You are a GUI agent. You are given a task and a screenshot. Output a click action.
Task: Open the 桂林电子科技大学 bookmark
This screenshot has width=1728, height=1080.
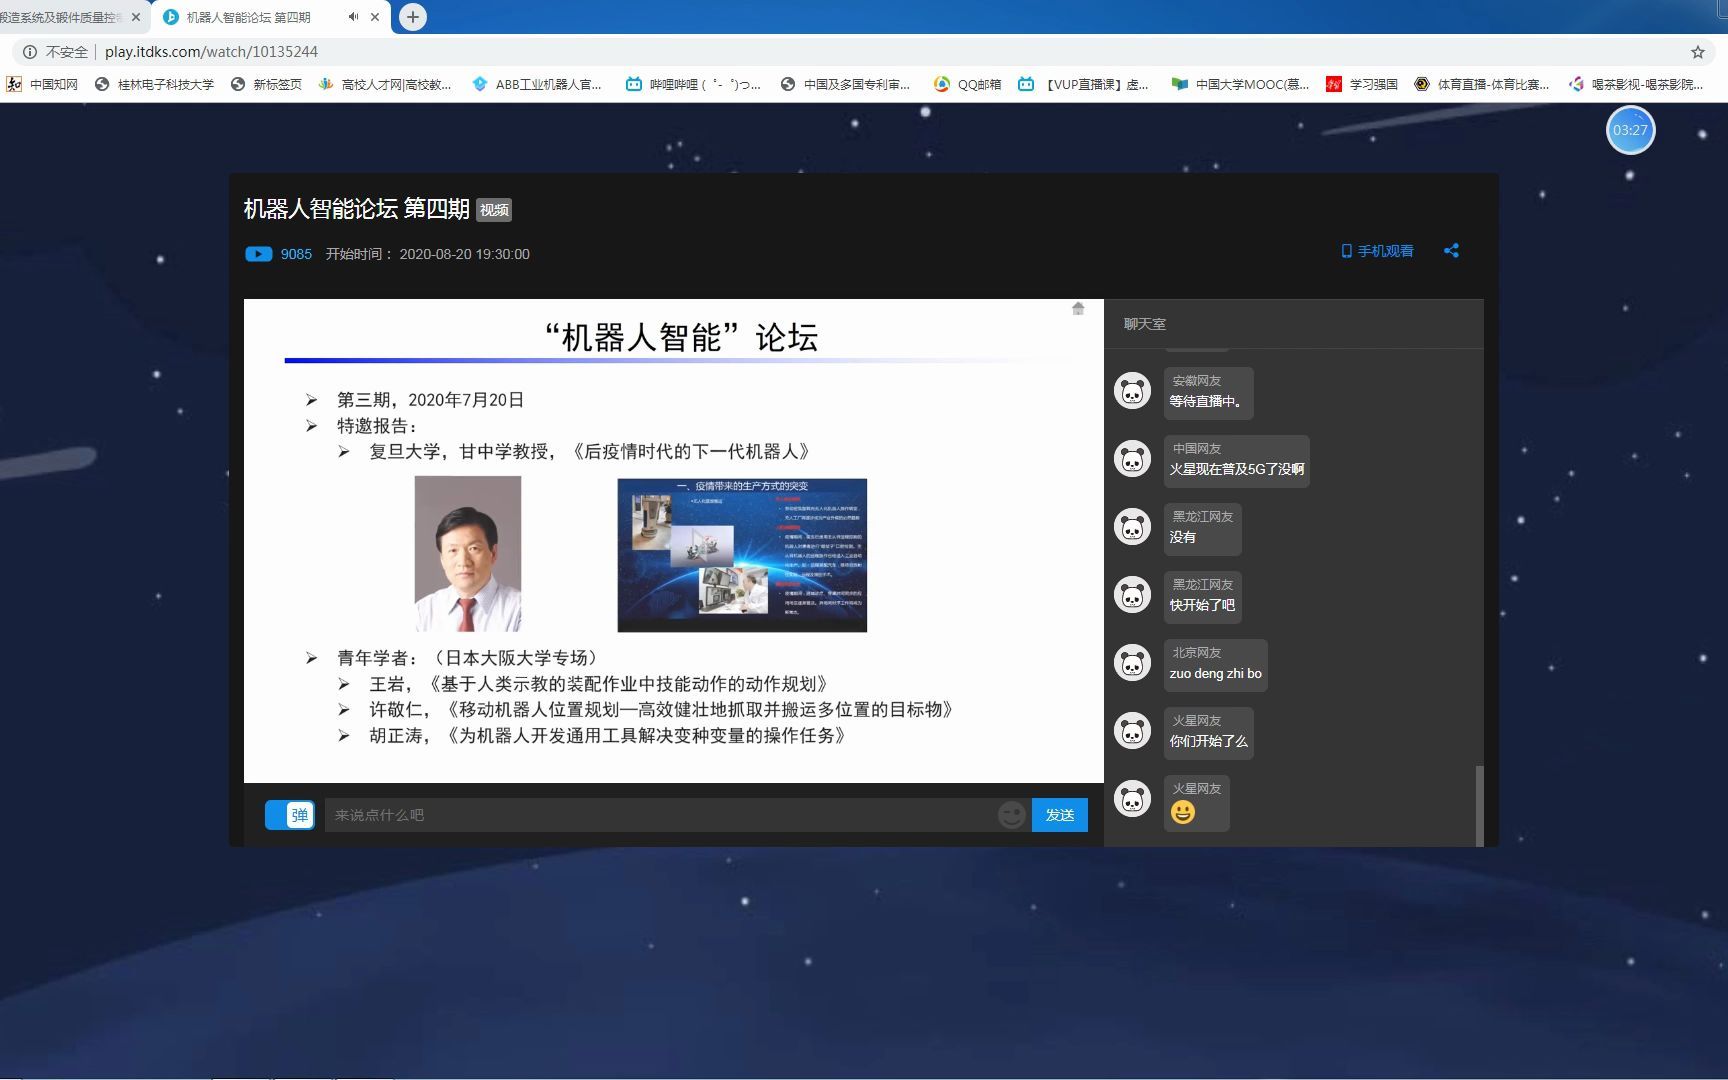click(x=154, y=85)
